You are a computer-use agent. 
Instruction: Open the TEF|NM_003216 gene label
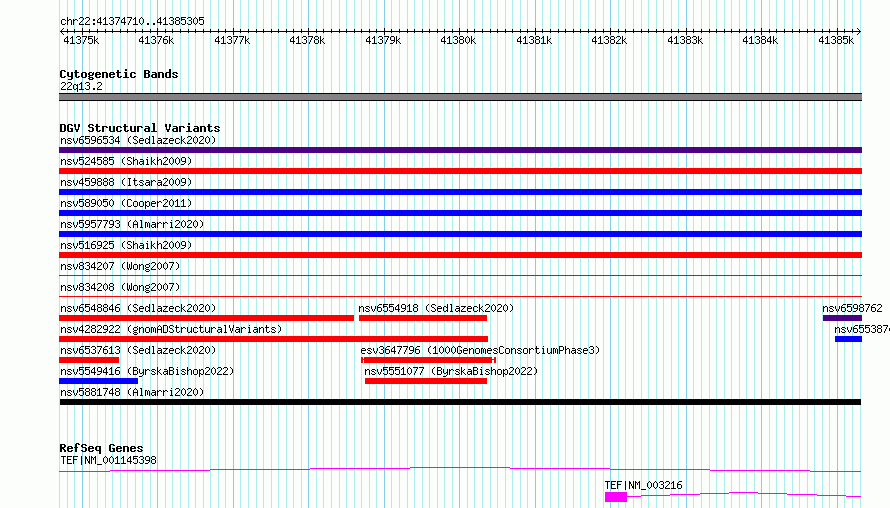coord(643,485)
